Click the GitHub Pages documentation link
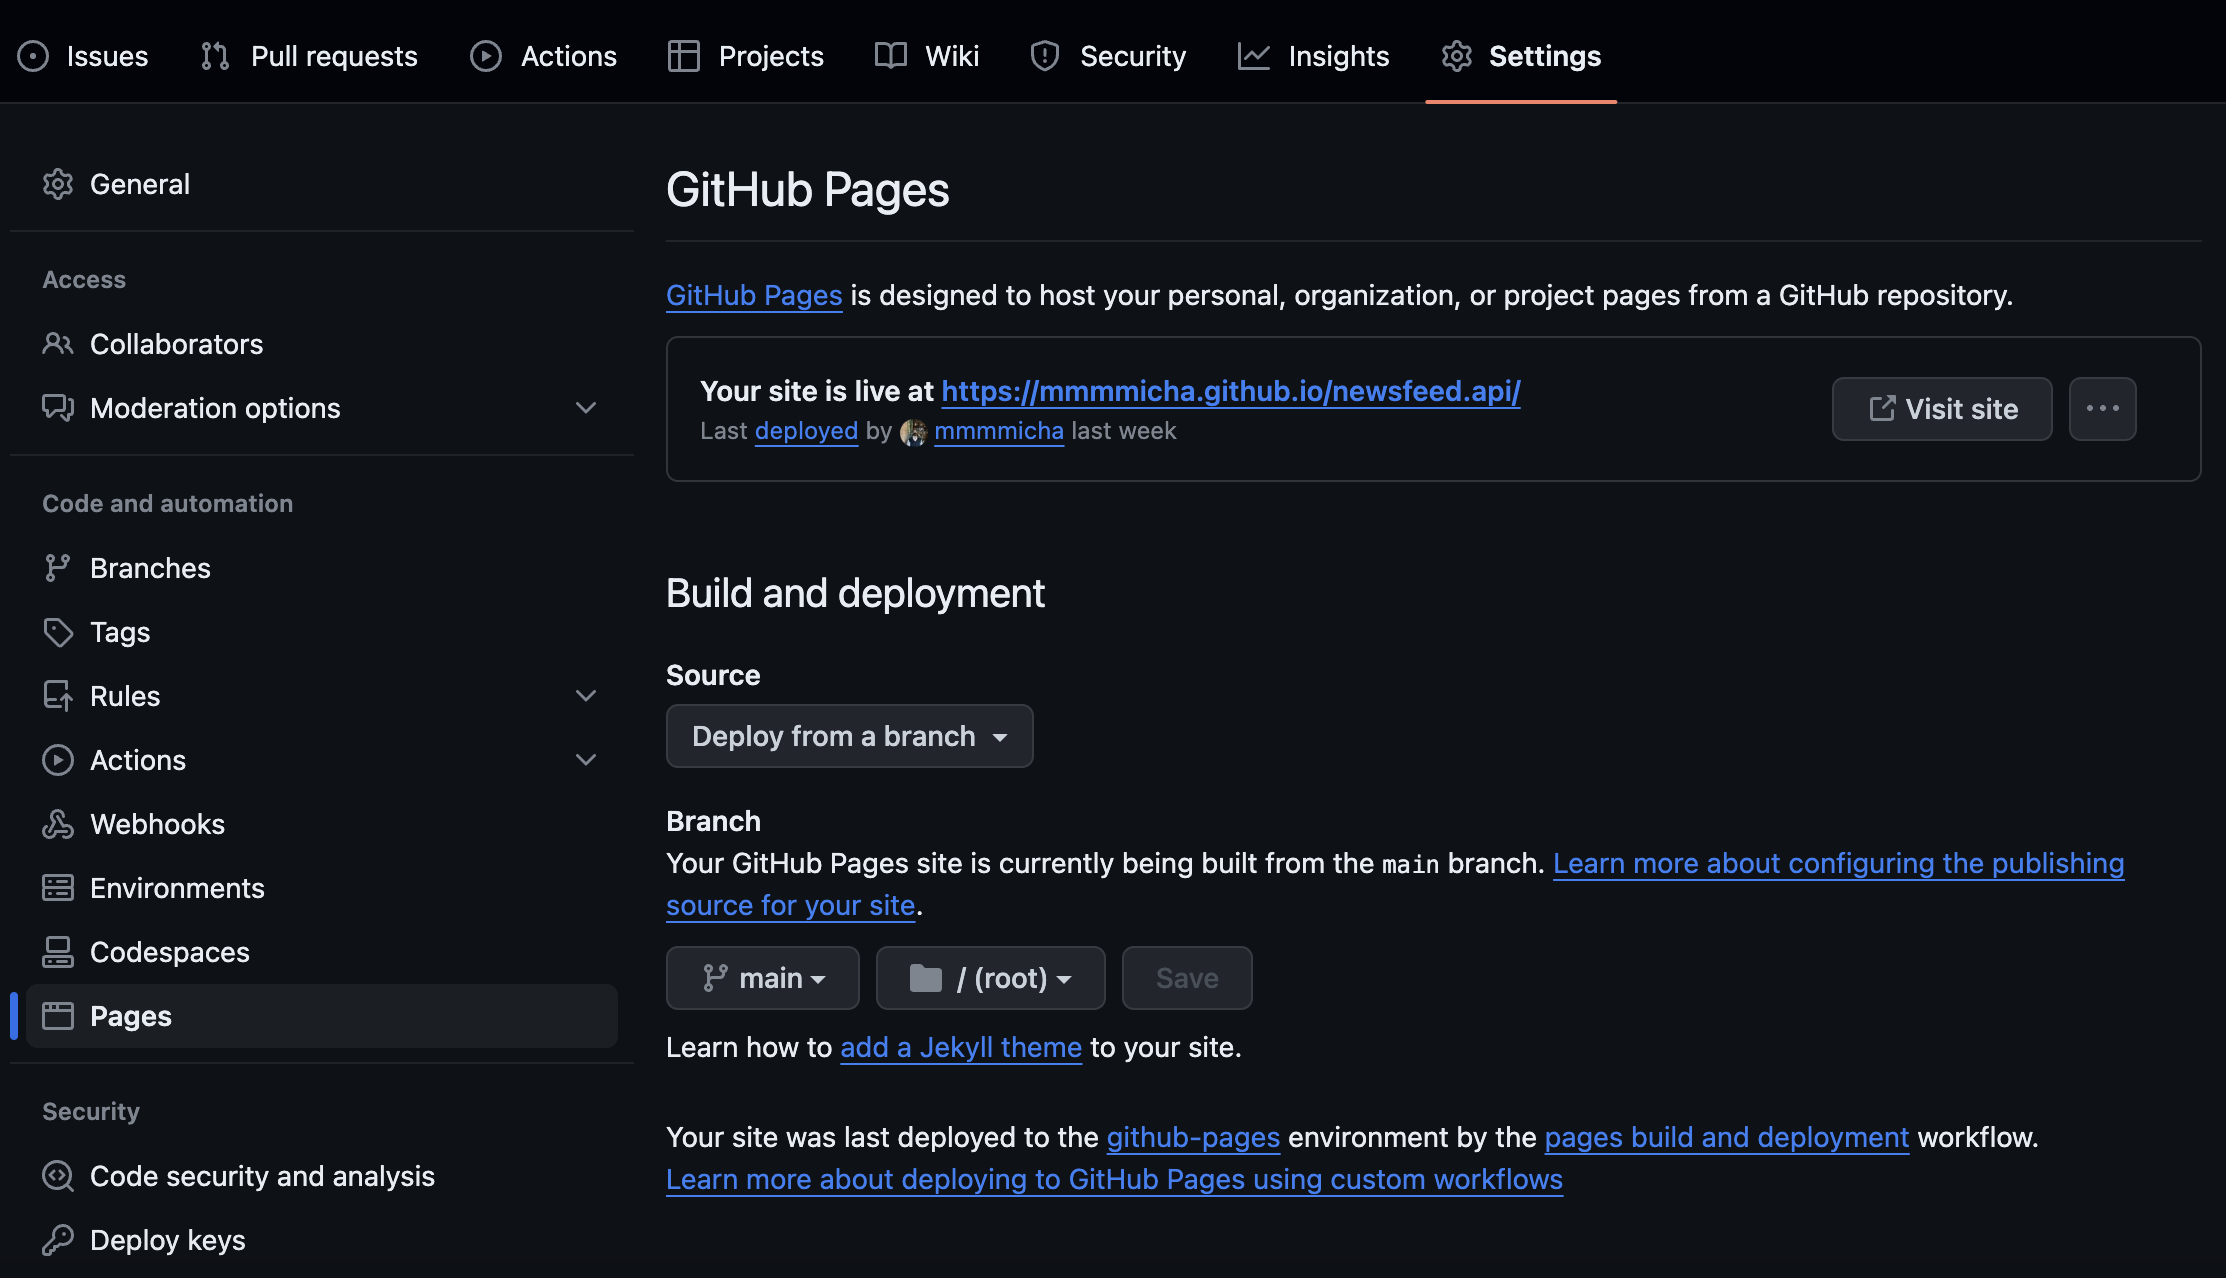 point(754,295)
